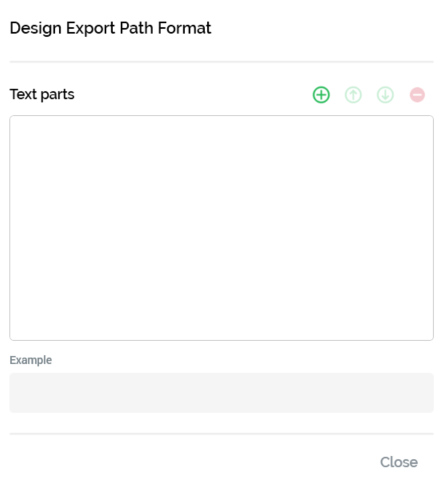Click inside the empty Text parts list
The height and width of the screenshot is (490, 443).
click(x=221, y=228)
